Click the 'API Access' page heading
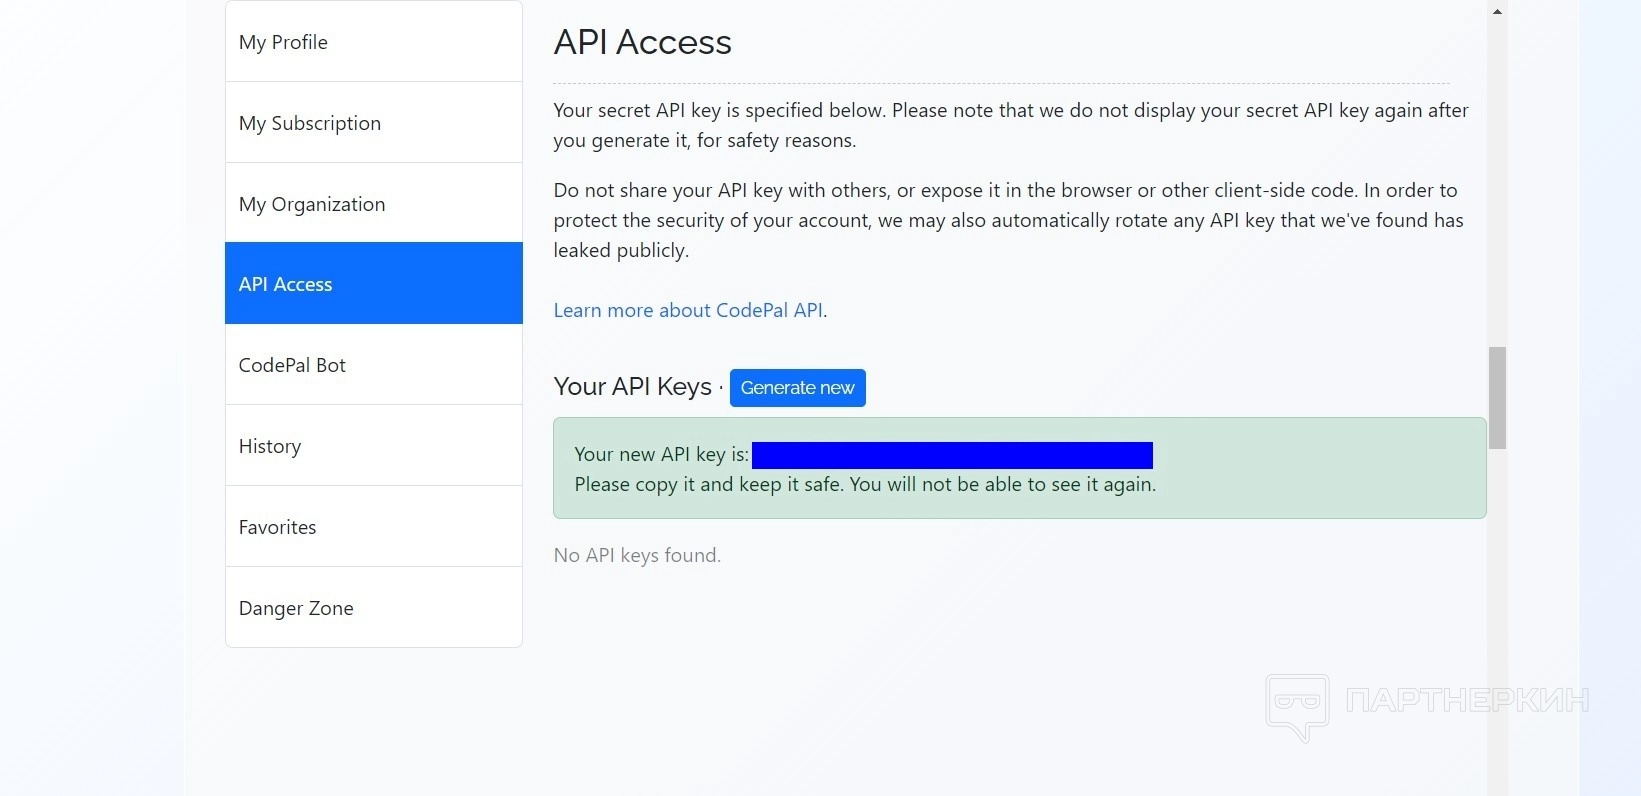 pos(643,42)
